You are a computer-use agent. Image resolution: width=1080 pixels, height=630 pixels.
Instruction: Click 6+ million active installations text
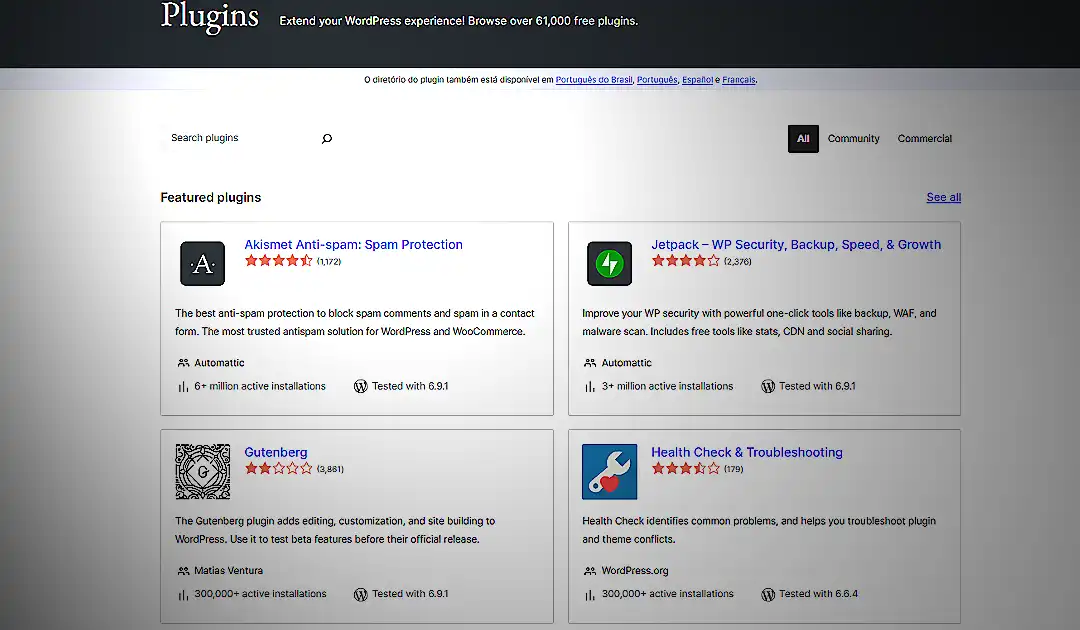[x=260, y=386]
